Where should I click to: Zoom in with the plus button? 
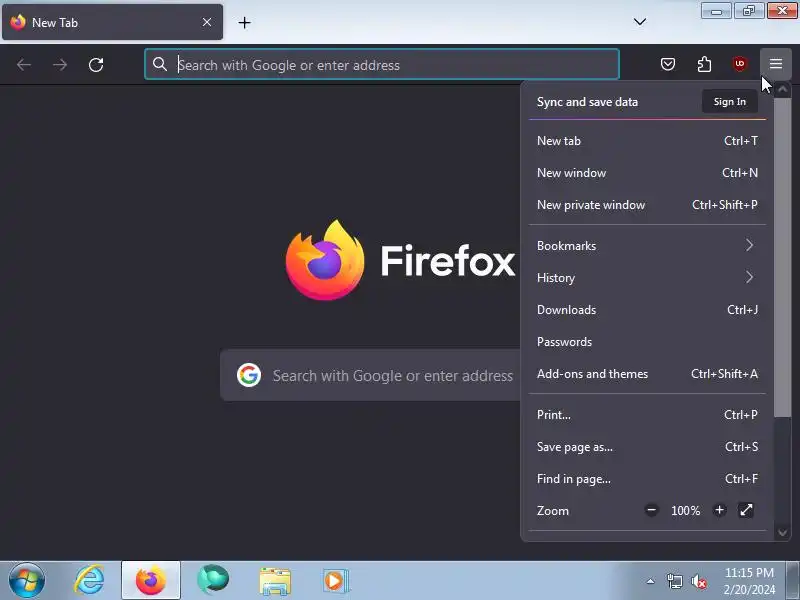pyautogui.click(x=719, y=510)
